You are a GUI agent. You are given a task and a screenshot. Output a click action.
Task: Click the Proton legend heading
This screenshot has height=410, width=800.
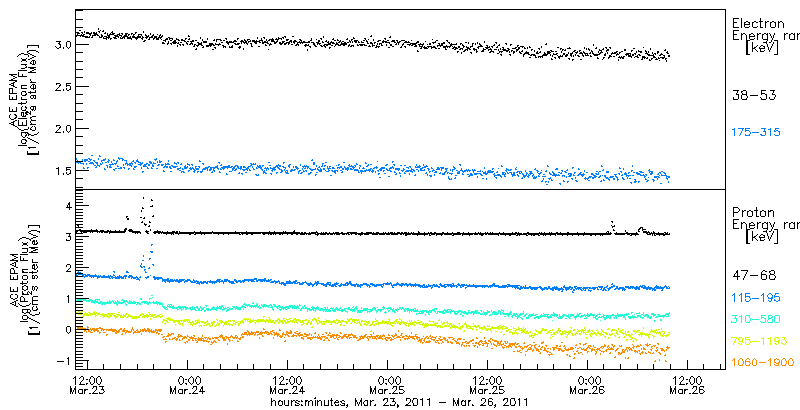coord(753,213)
